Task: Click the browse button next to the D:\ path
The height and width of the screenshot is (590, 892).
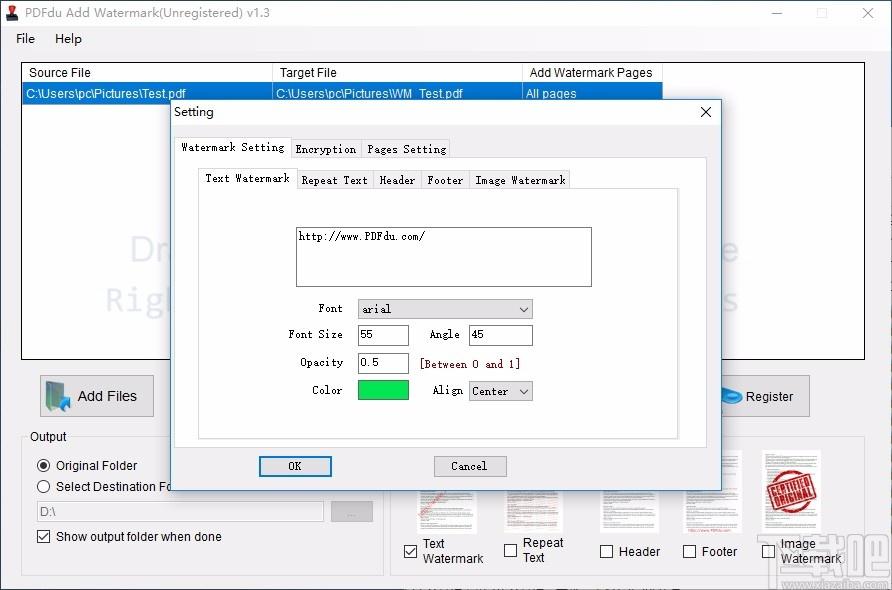Action: (352, 511)
